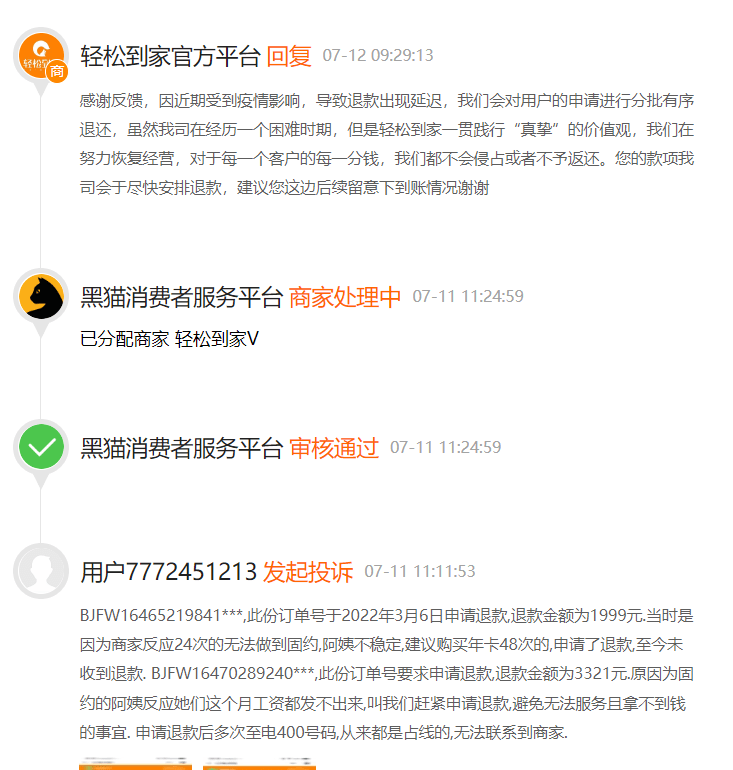Click the 商 badge on merchant avatar

(57, 72)
